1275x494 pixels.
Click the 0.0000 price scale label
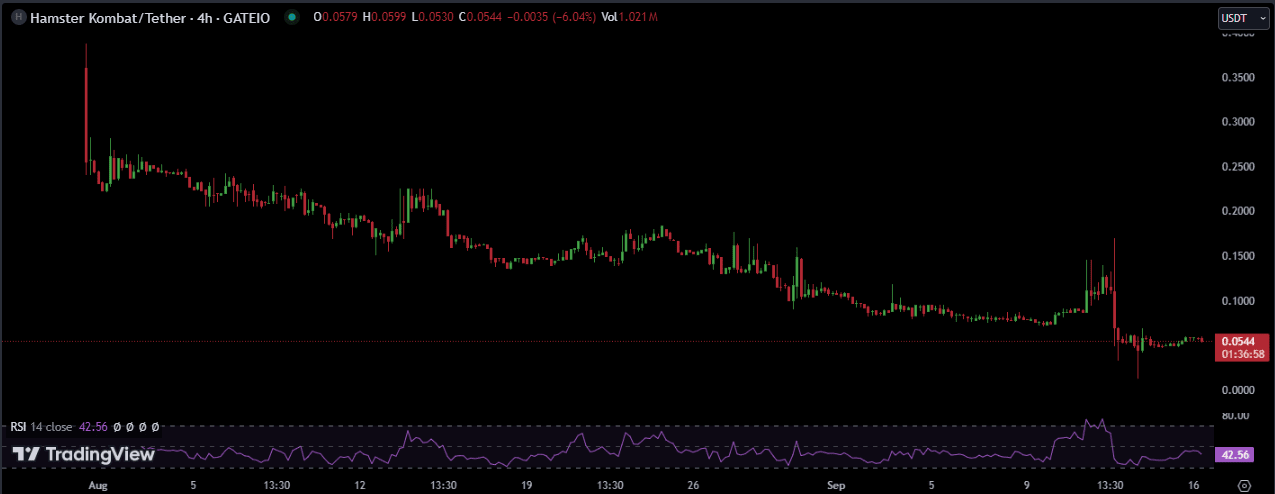1237,390
